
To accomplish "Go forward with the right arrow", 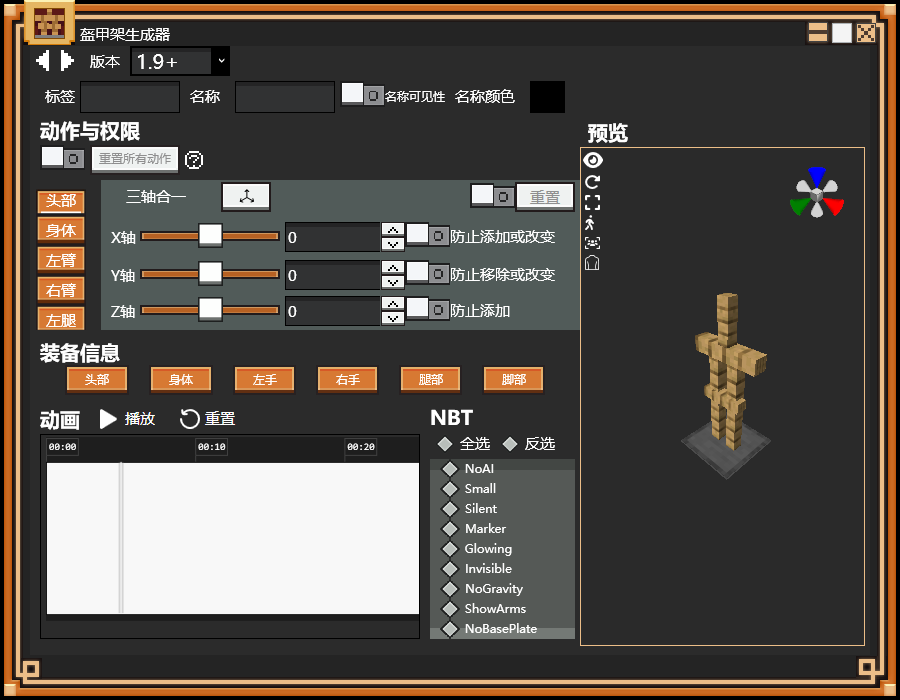I will click(x=67, y=60).
